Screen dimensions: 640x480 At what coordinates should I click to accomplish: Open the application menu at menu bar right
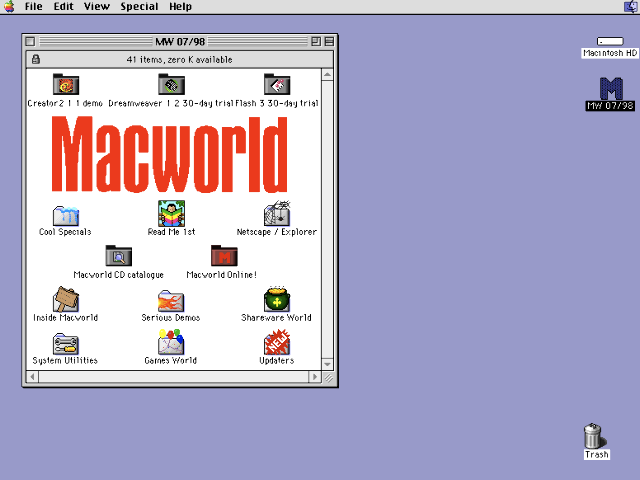pyautogui.click(x=631, y=7)
